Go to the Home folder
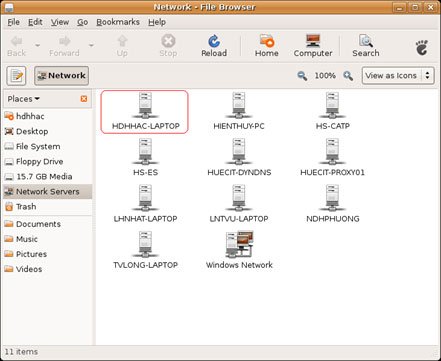This screenshot has width=441, height=361. click(267, 46)
